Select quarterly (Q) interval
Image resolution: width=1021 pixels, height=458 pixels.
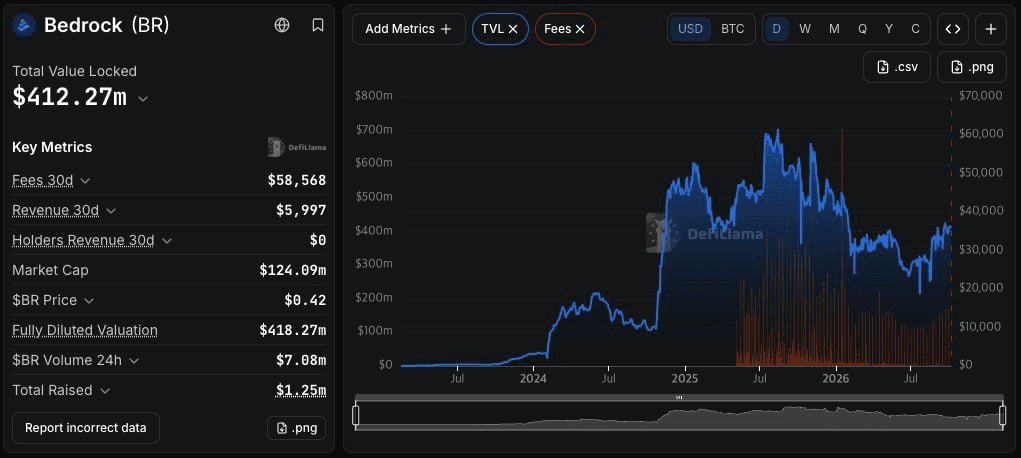tap(862, 29)
